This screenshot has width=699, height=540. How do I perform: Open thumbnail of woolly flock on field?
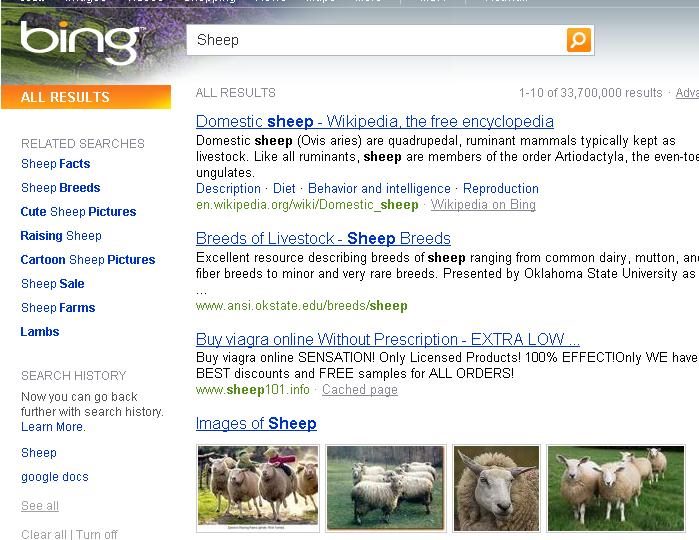click(x=386, y=488)
